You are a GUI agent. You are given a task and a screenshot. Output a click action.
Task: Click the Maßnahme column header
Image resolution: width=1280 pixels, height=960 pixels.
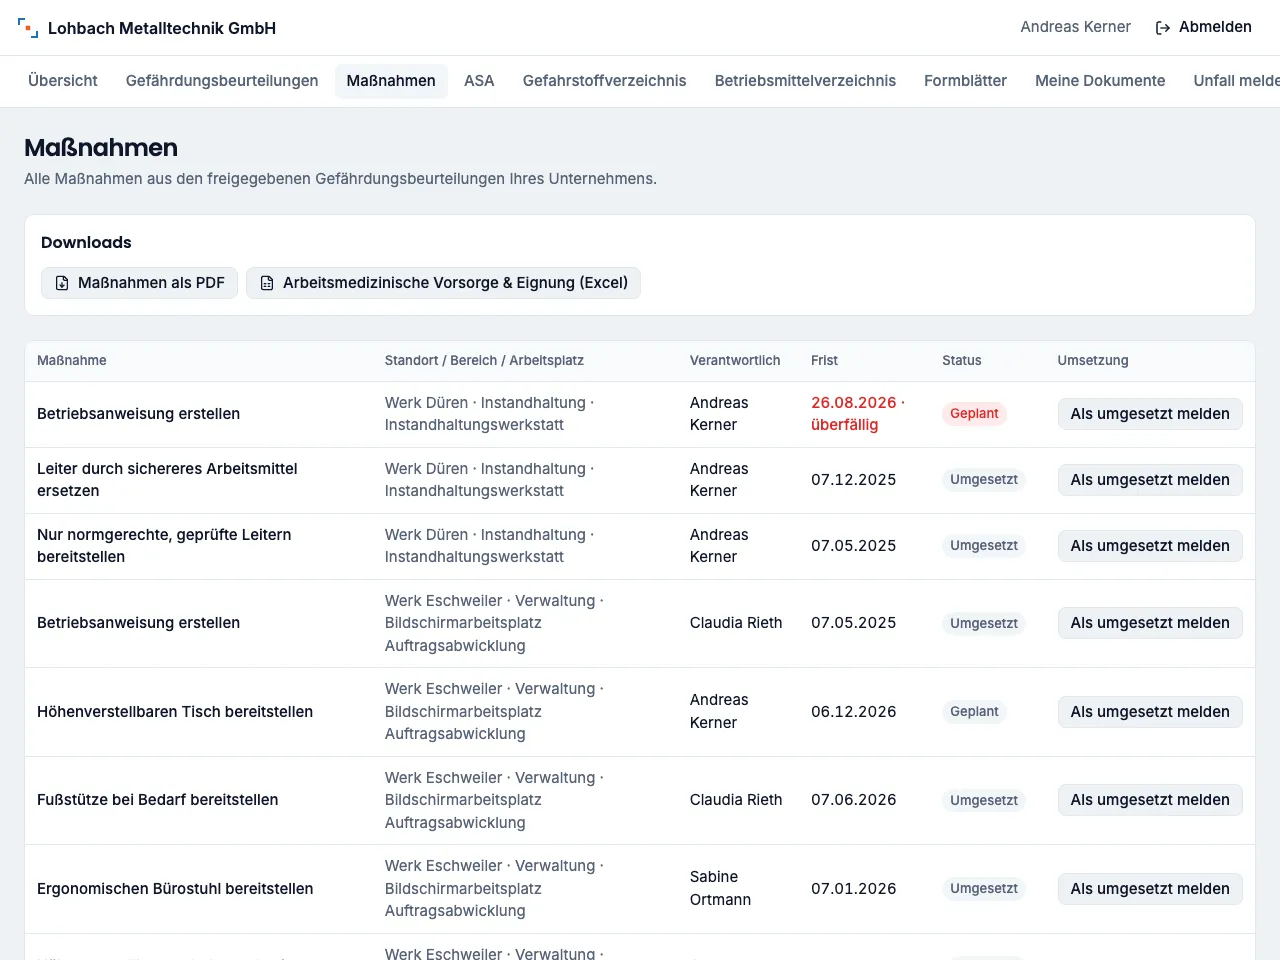point(72,361)
